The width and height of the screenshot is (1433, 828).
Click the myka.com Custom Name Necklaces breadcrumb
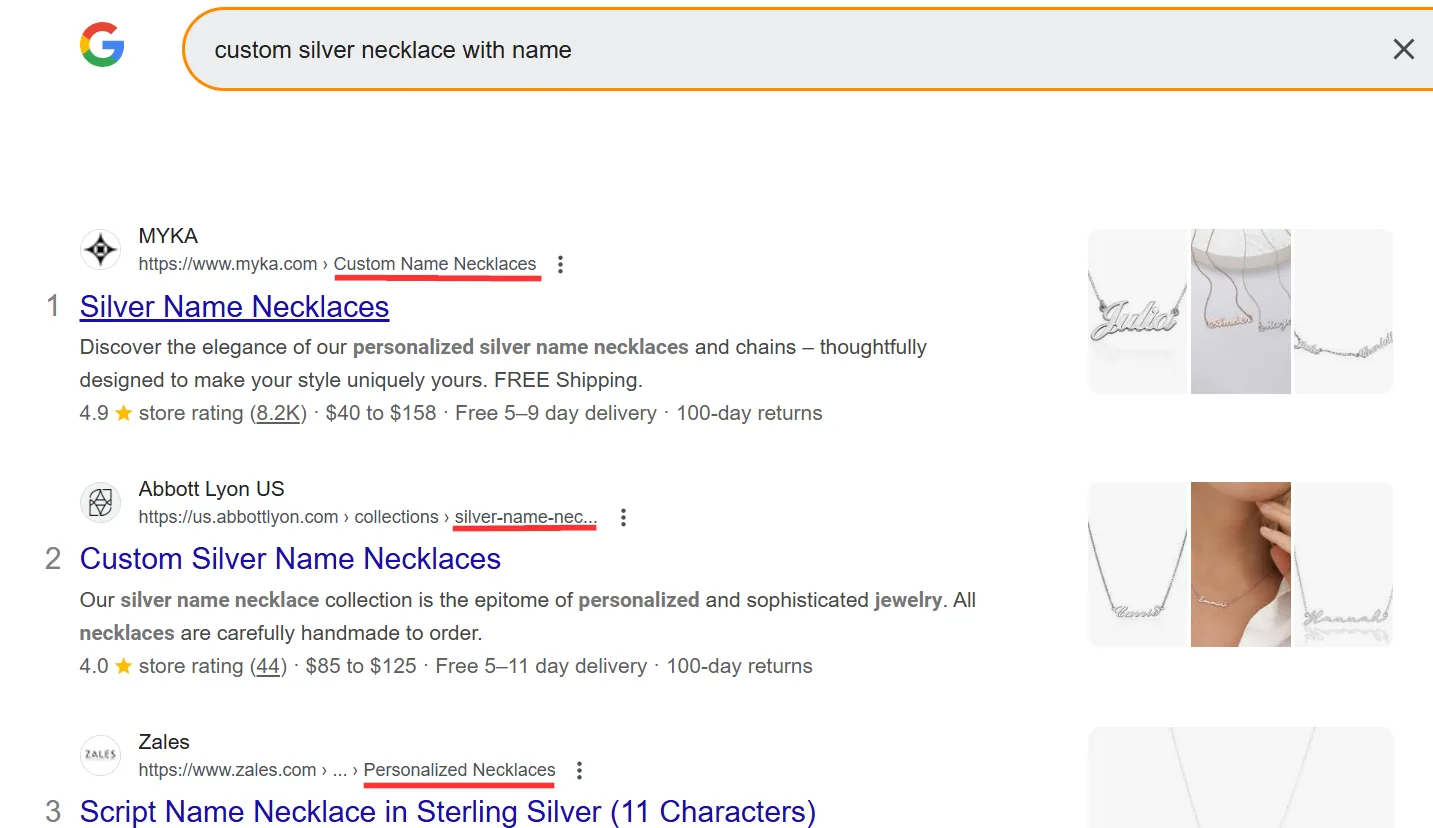tap(435, 265)
